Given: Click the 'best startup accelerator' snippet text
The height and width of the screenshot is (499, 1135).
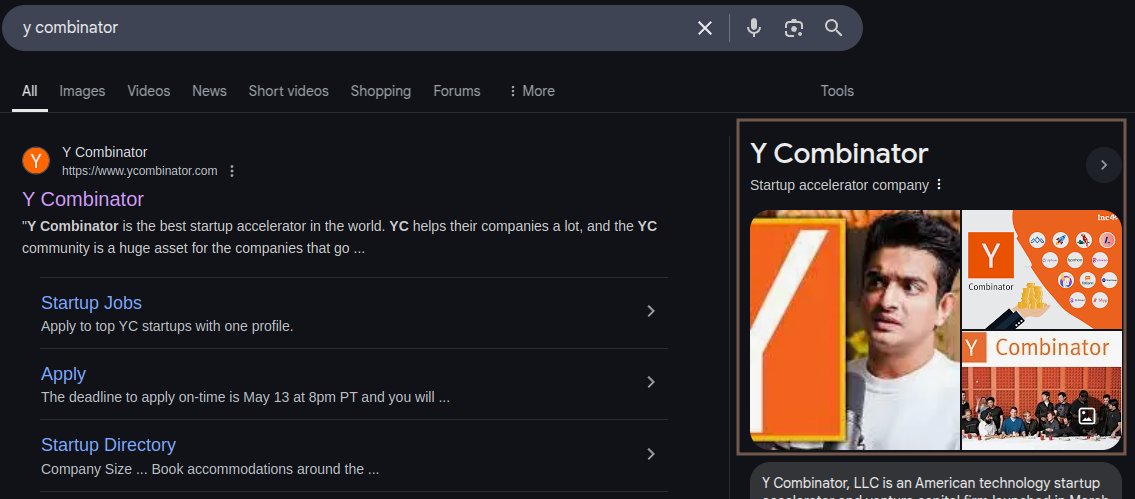Looking at the screenshot, I should 339,238.
